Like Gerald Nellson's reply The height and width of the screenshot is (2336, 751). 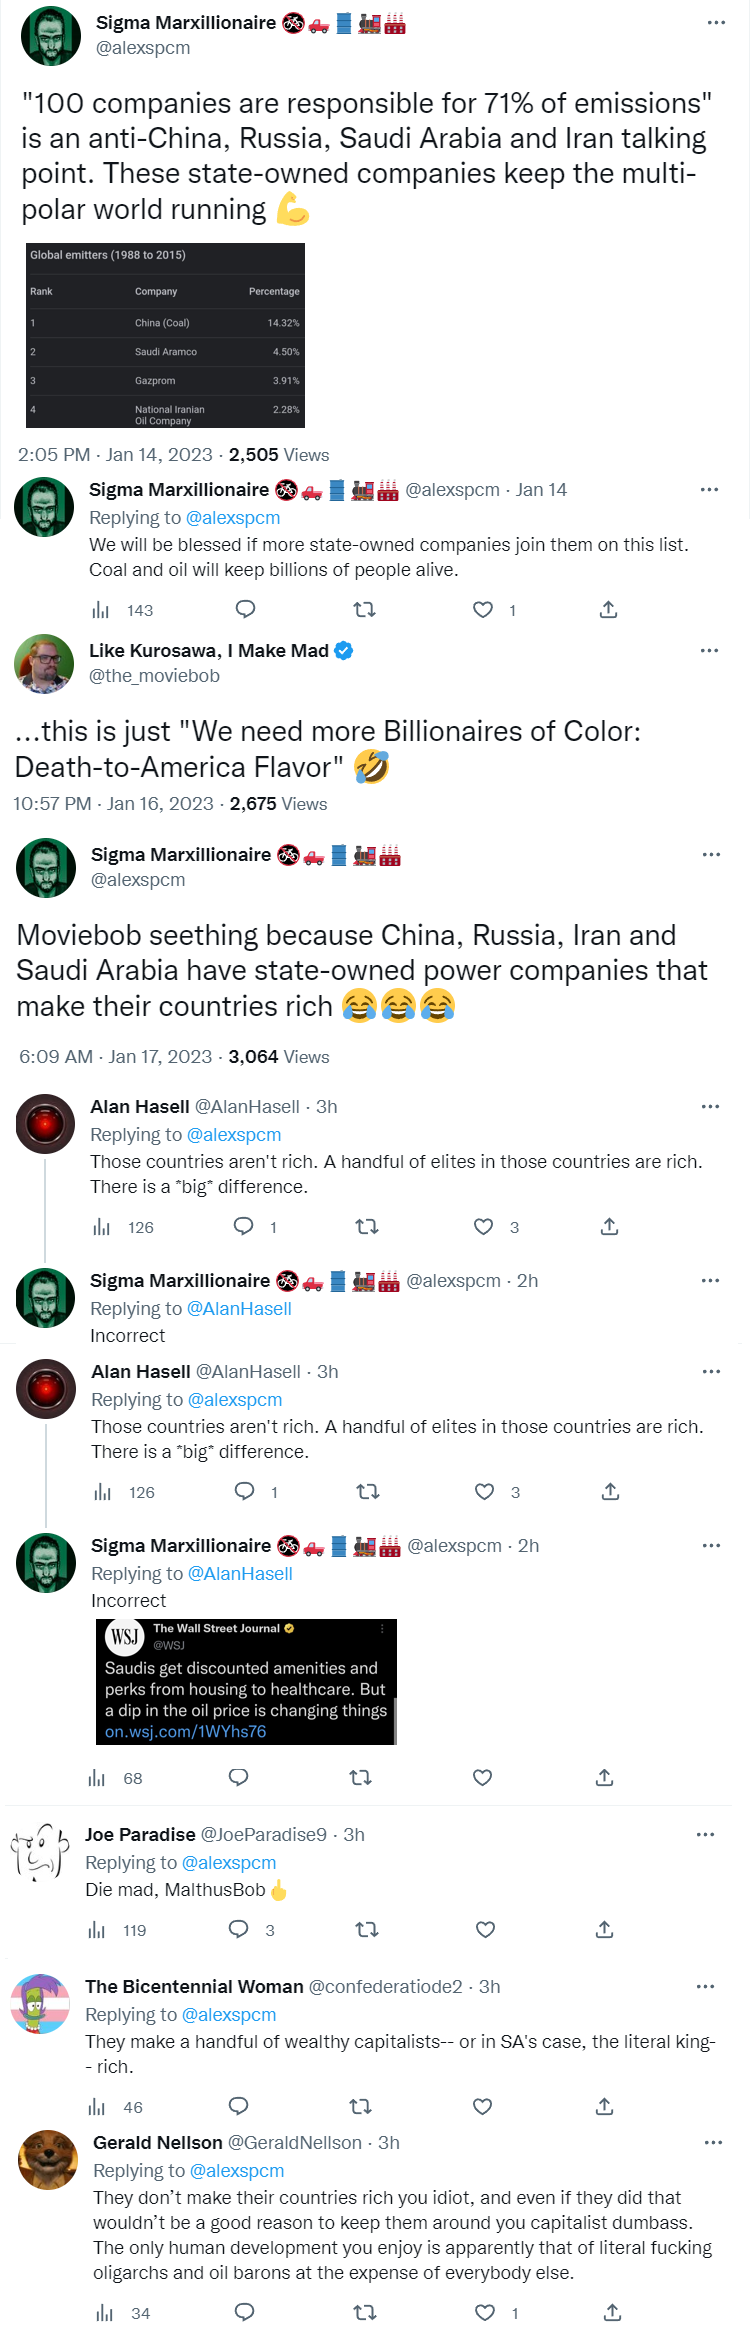click(x=485, y=2312)
